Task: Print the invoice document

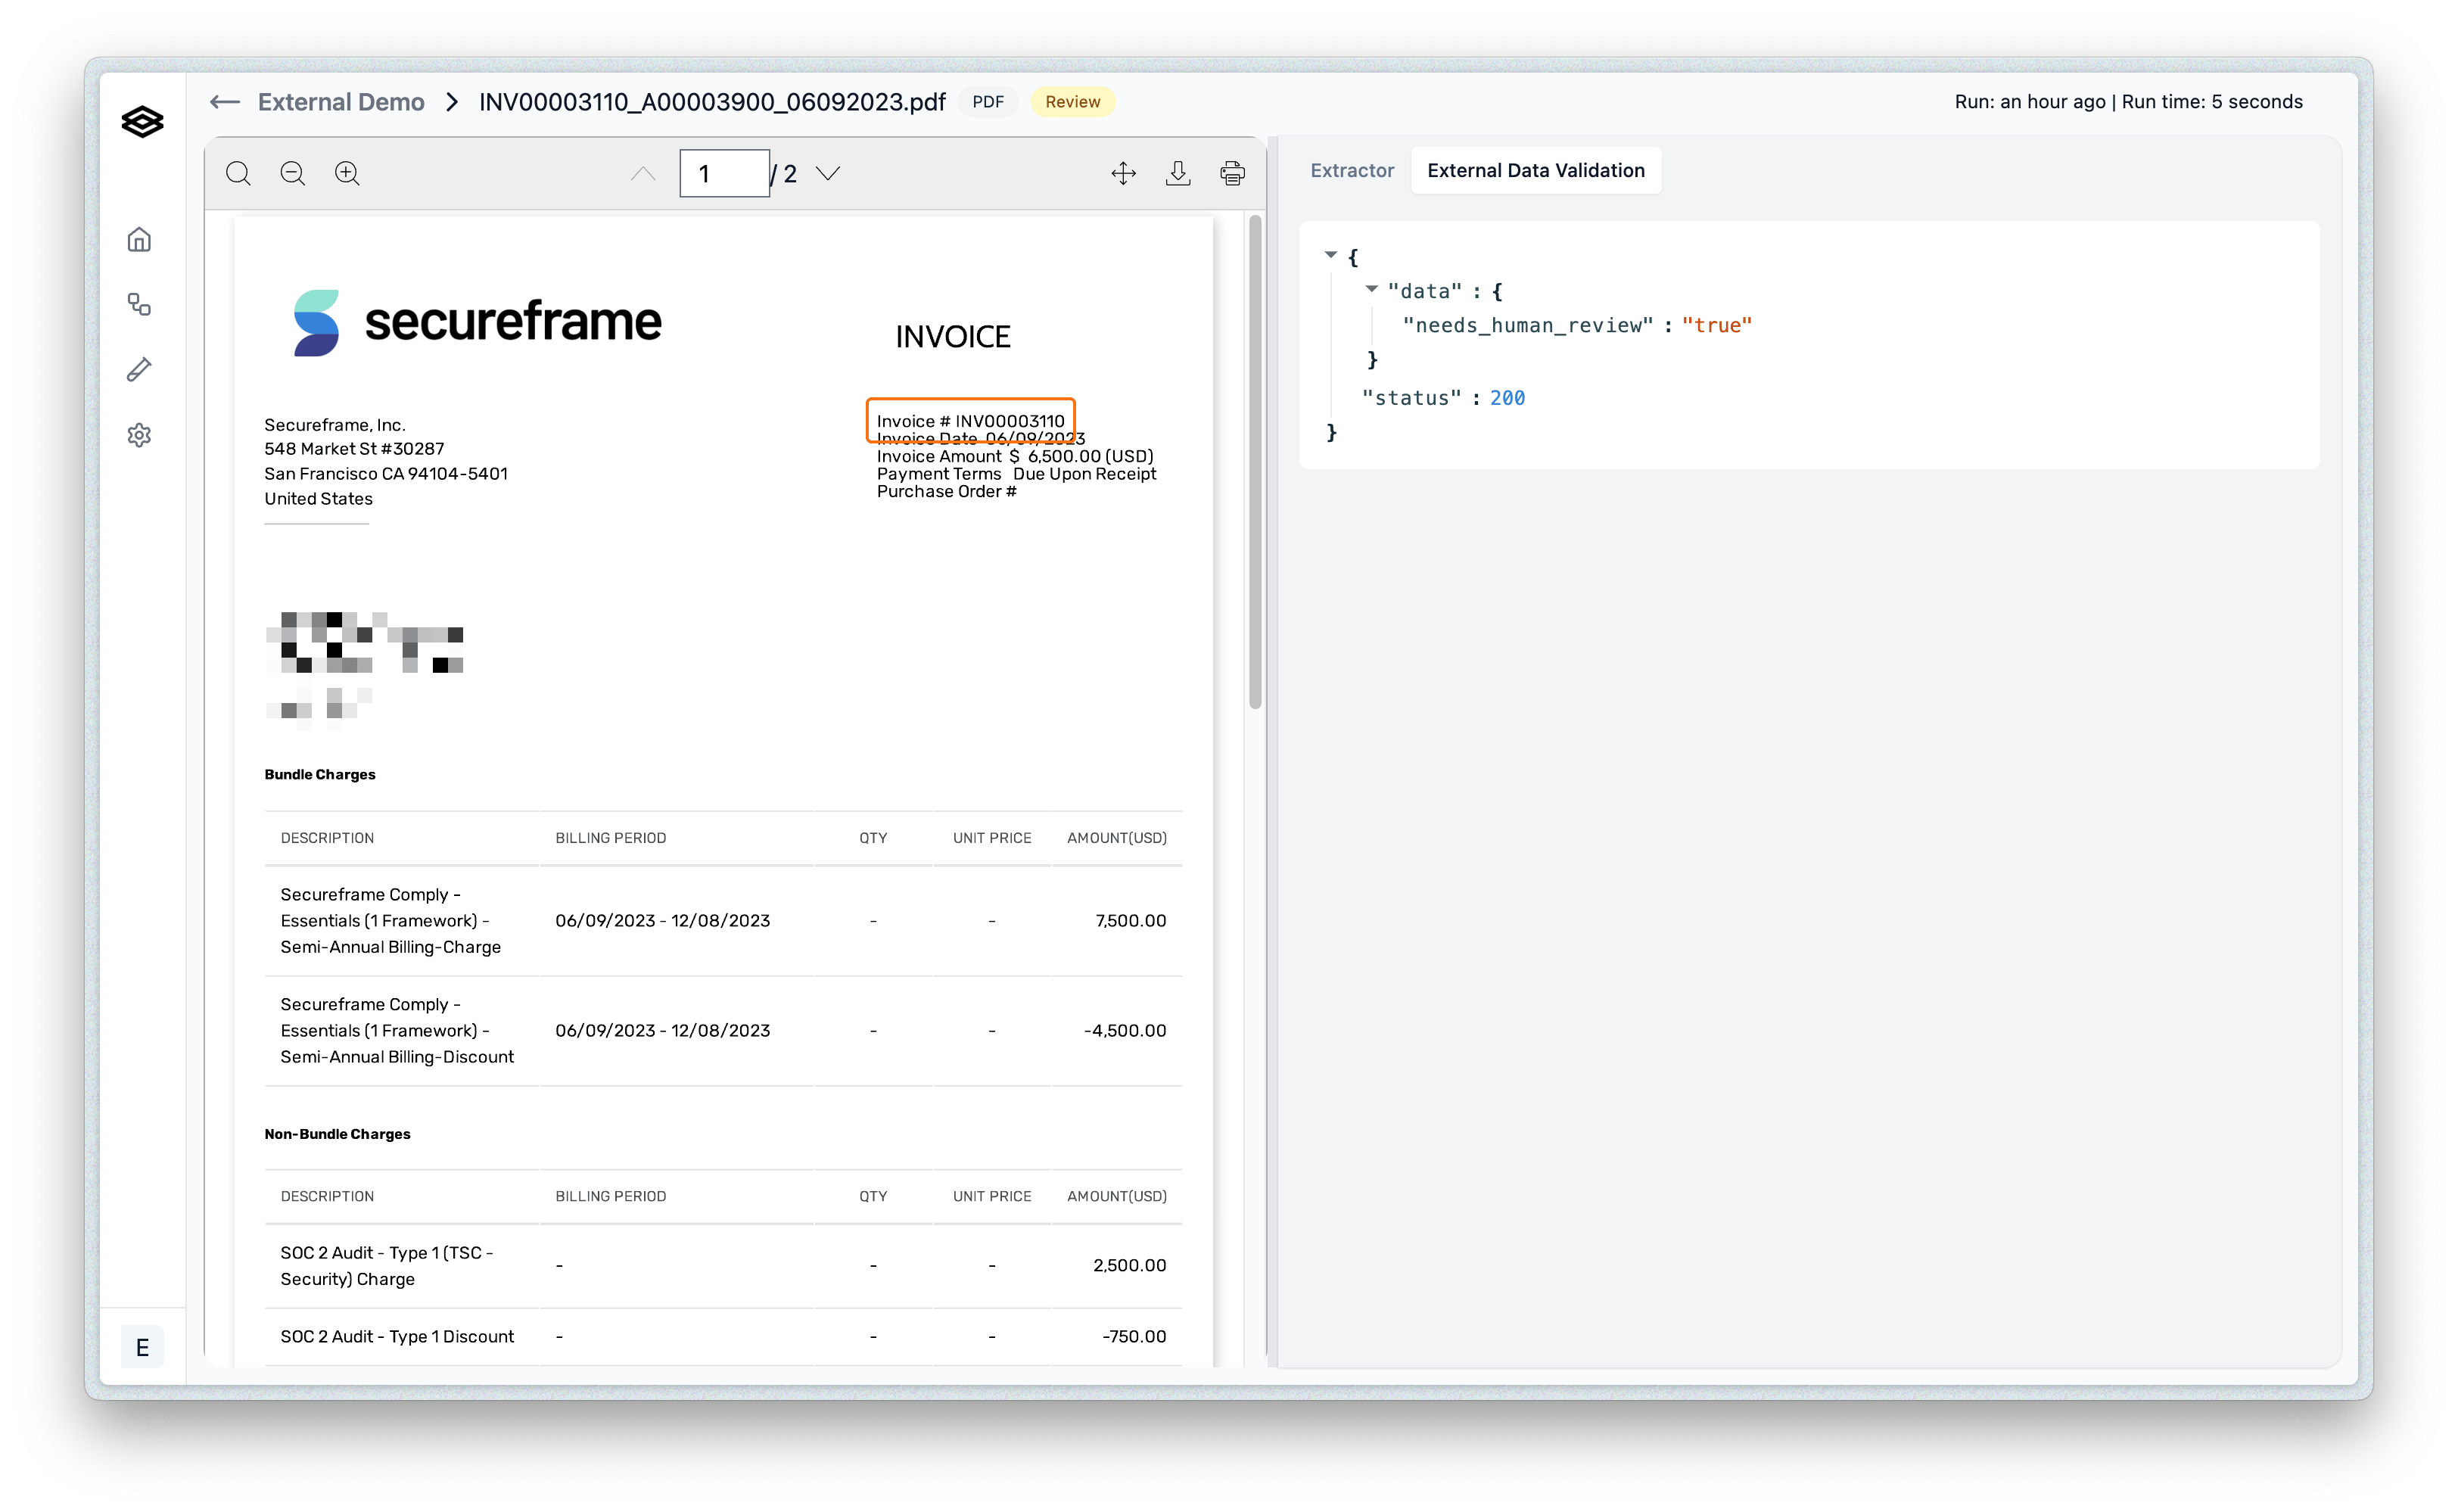Action: pos(1232,173)
